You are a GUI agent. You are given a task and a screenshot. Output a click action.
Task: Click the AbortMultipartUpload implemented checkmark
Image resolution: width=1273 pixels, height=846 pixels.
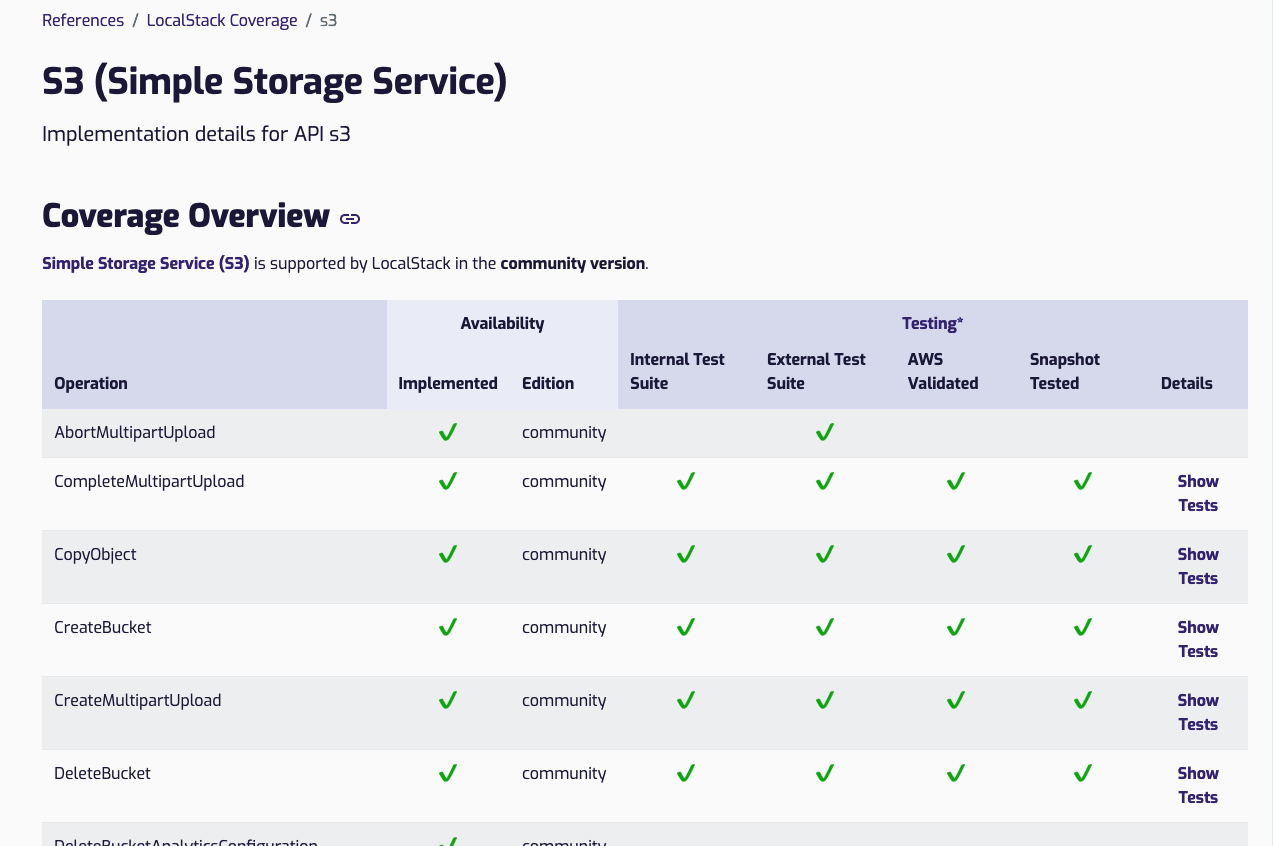click(x=448, y=432)
